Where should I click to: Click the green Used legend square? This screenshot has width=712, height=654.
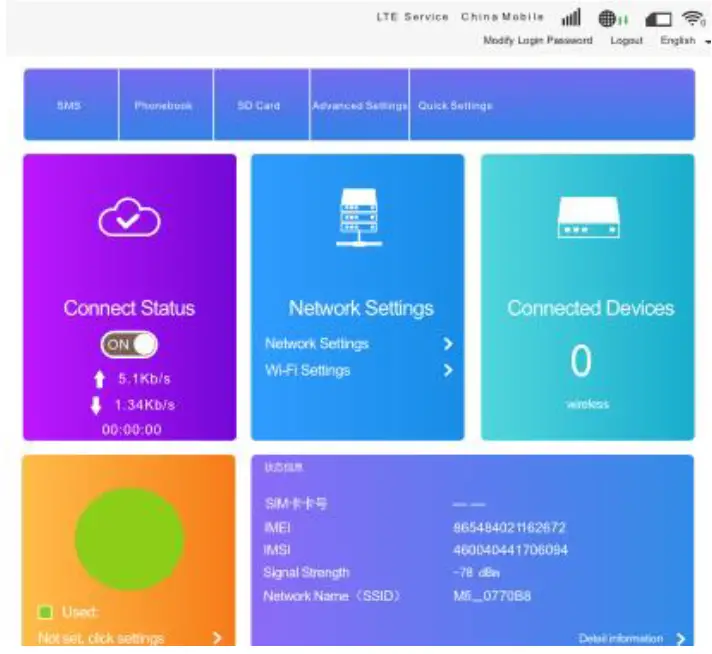45,612
